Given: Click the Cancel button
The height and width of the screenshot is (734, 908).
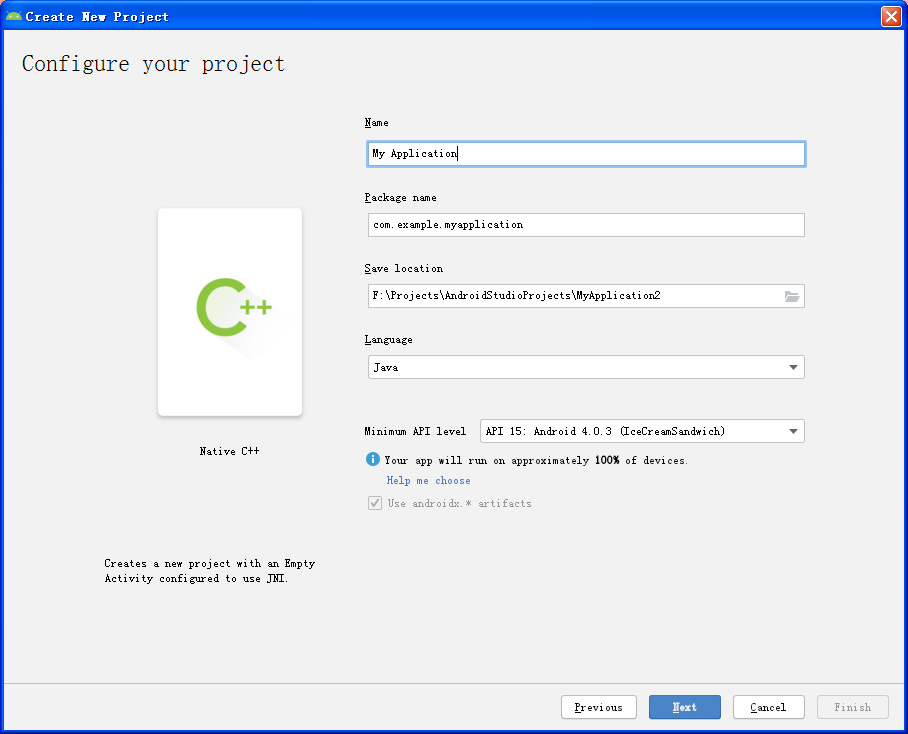Looking at the screenshot, I should (x=768, y=707).
